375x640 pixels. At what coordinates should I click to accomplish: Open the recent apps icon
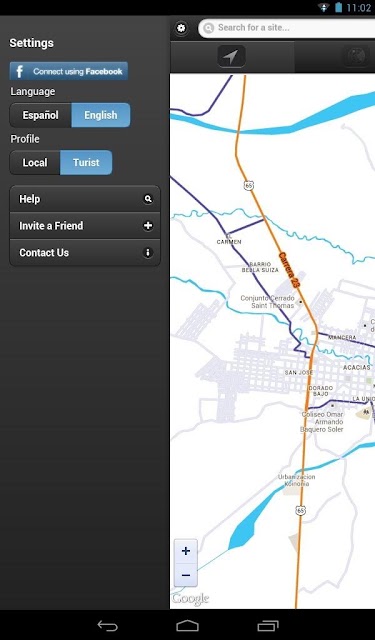[x=268, y=626]
